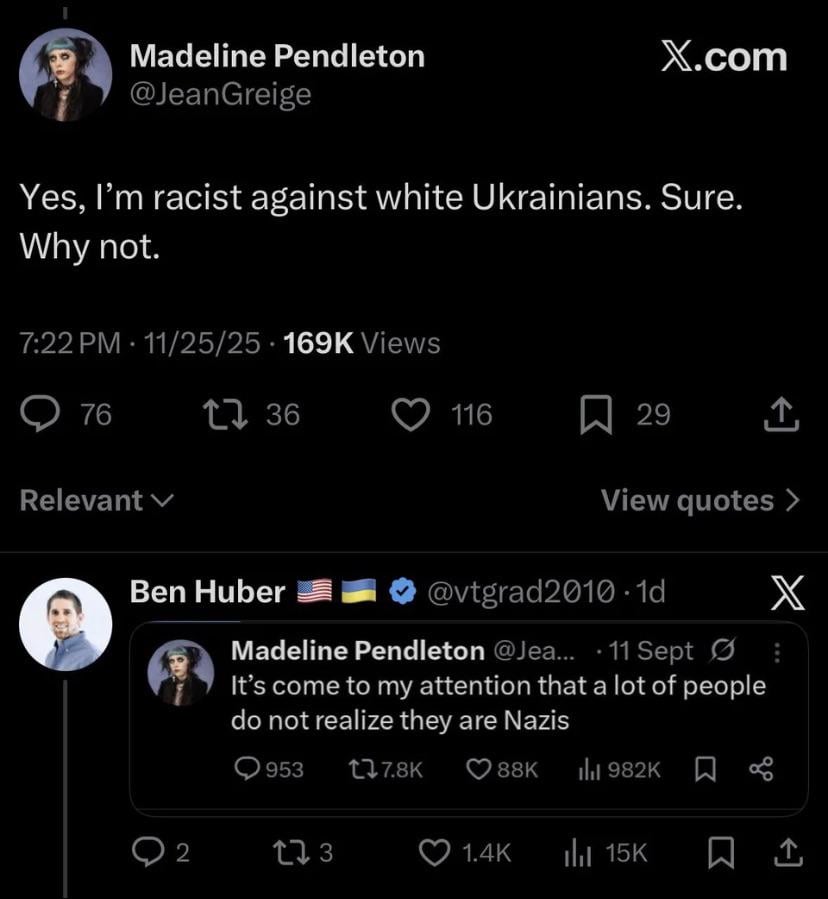Open Ben Huber's profile avatar
The height and width of the screenshot is (899, 828).
pos(66,623)
